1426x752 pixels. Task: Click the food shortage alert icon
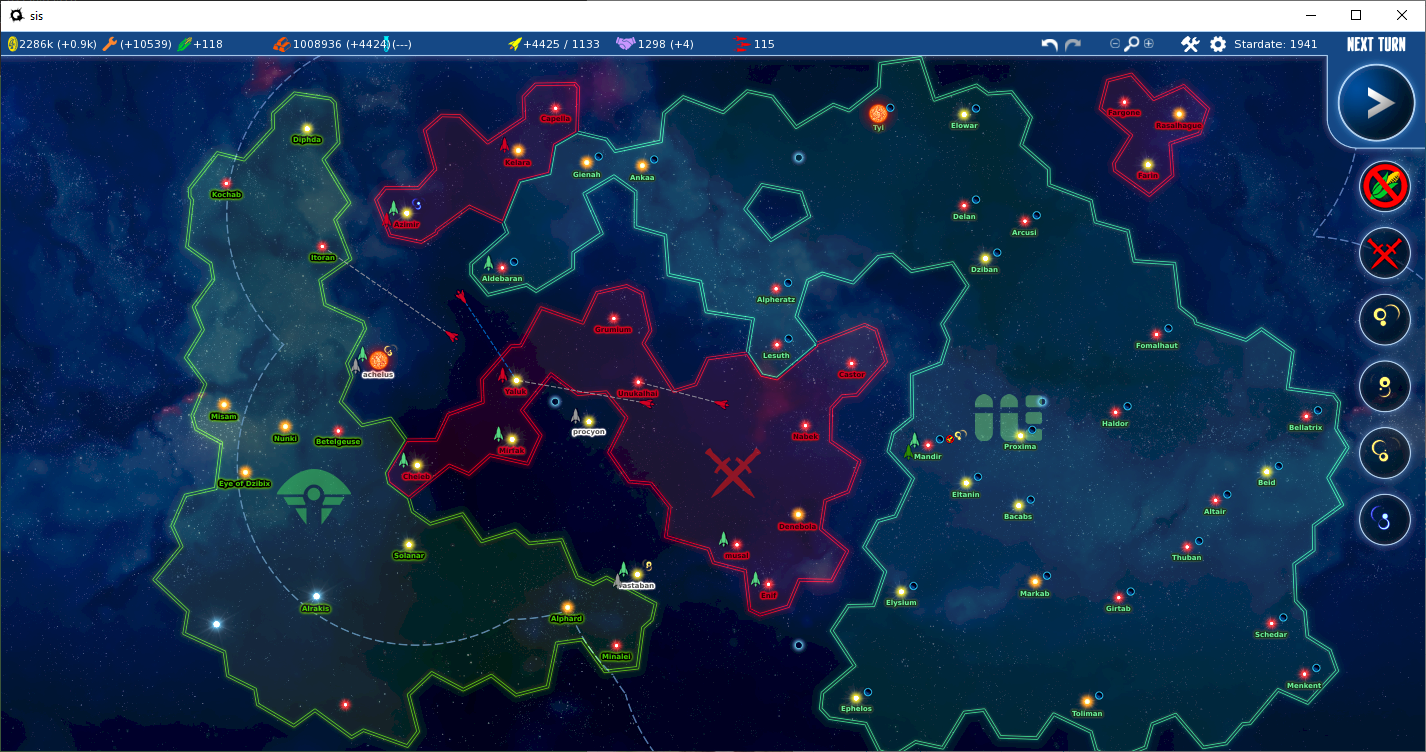point(1384,186)
